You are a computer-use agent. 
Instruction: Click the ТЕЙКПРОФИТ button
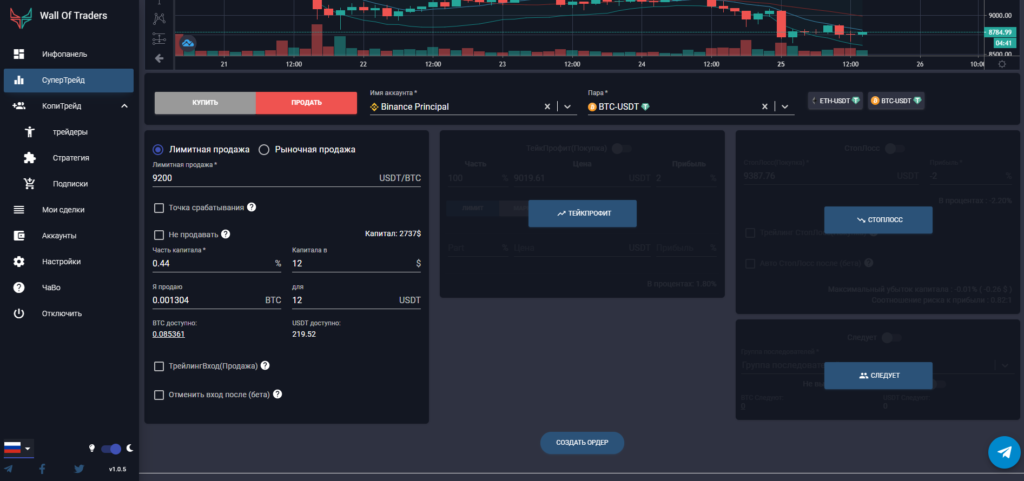pyautogui.click(x=582, y=214)
